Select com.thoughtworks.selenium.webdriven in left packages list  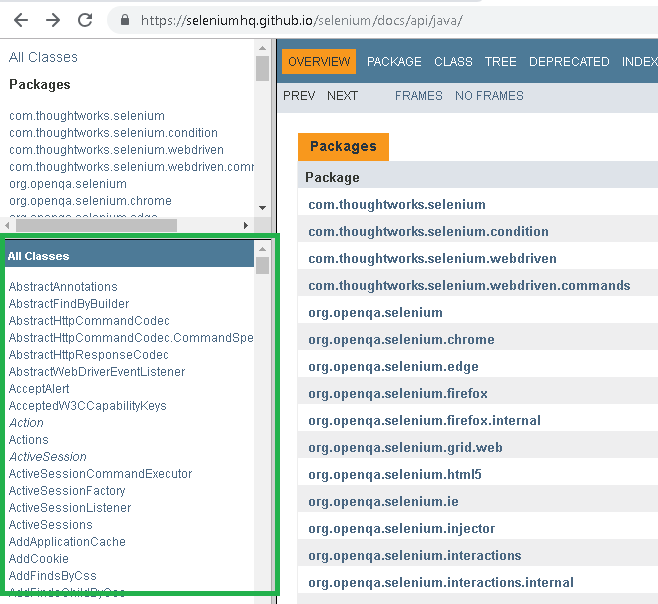point(116,150)
